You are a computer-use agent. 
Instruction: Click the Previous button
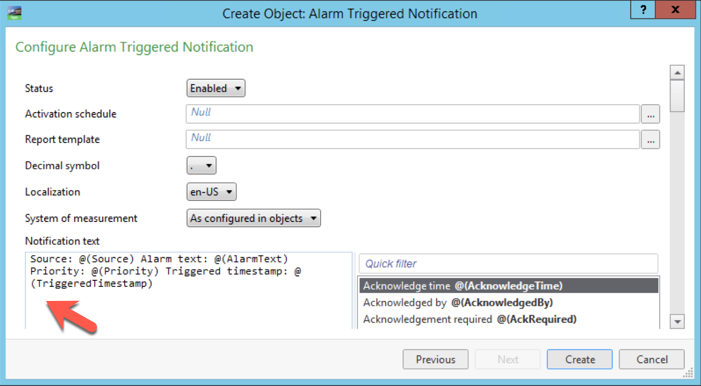(x=435, y=359)
